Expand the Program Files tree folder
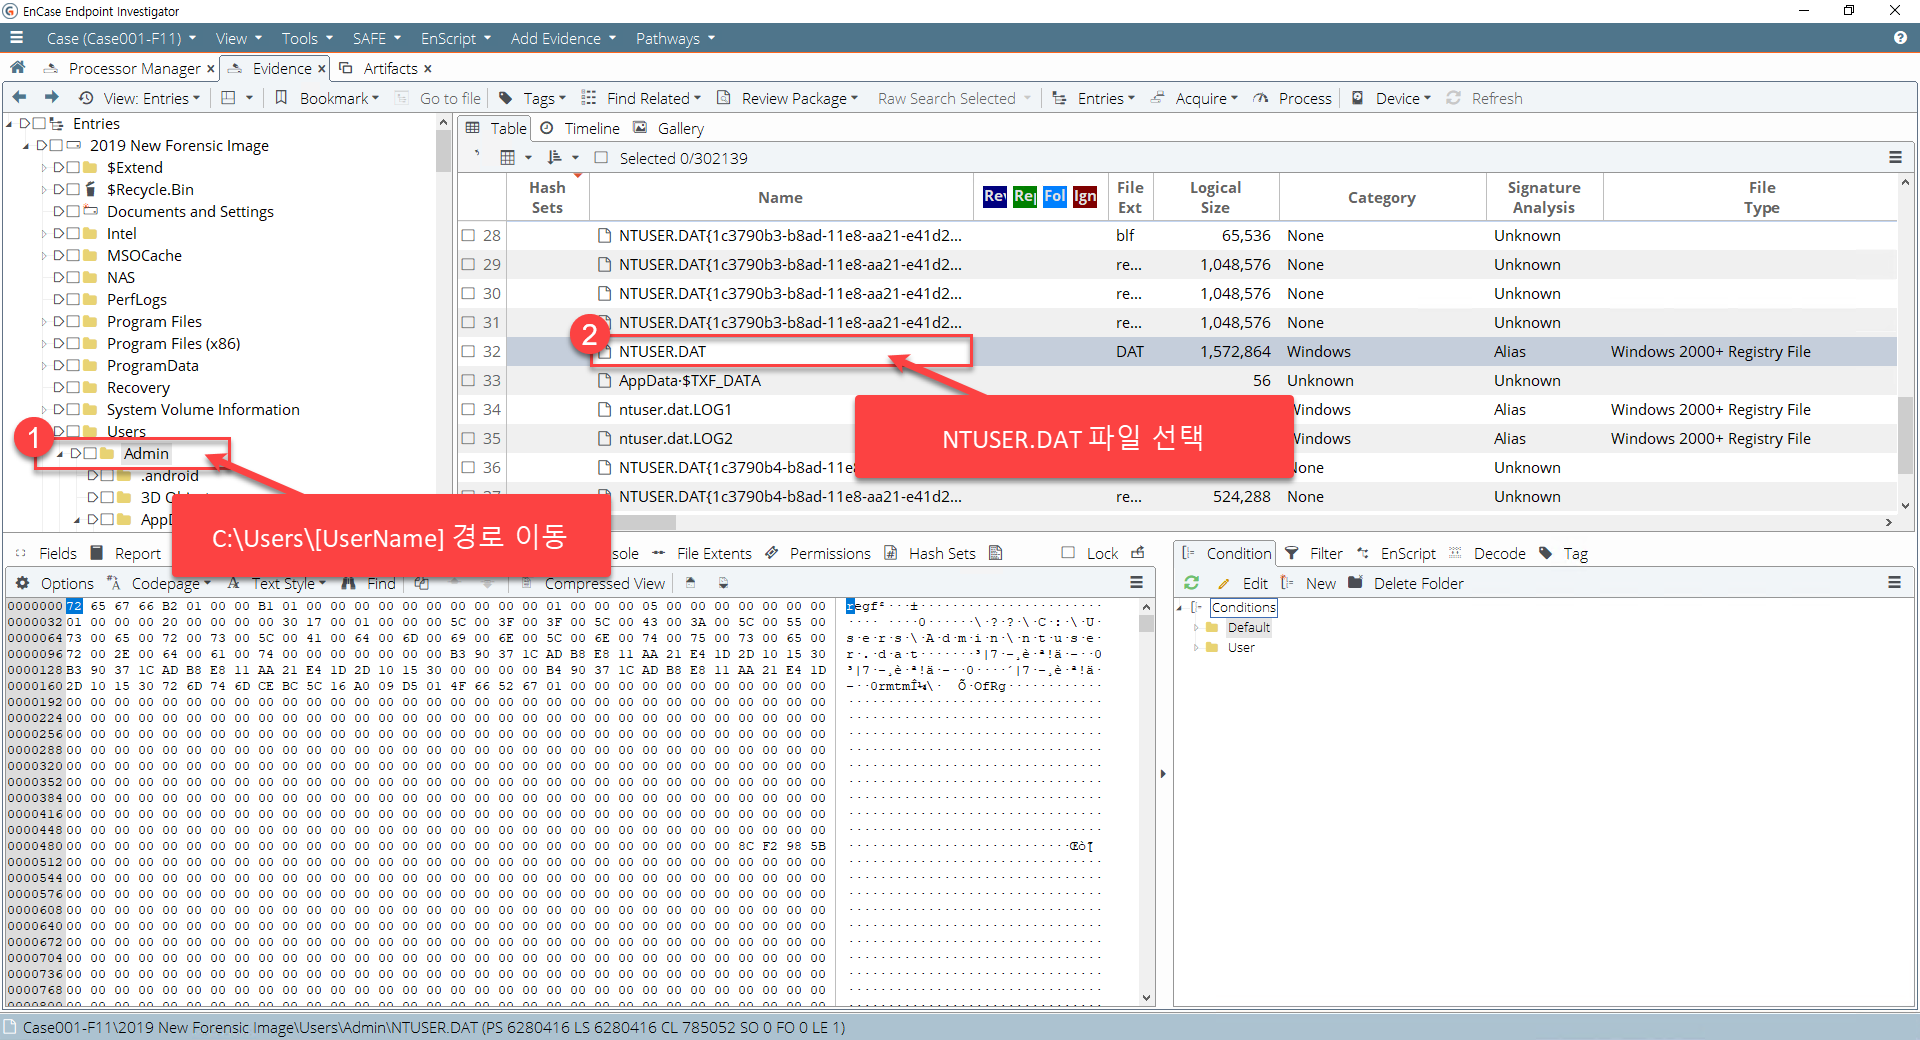1920x1040 pixels. (x=44, y=322)
